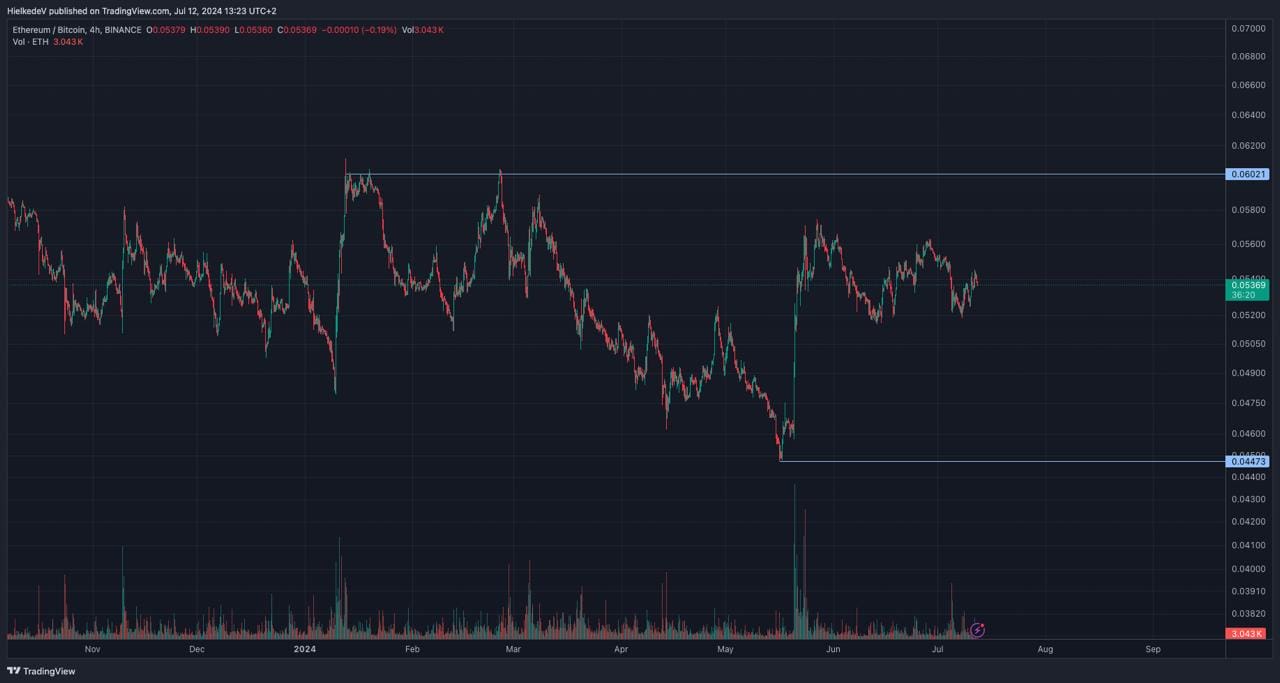Click the May label on the time axis

725,649
